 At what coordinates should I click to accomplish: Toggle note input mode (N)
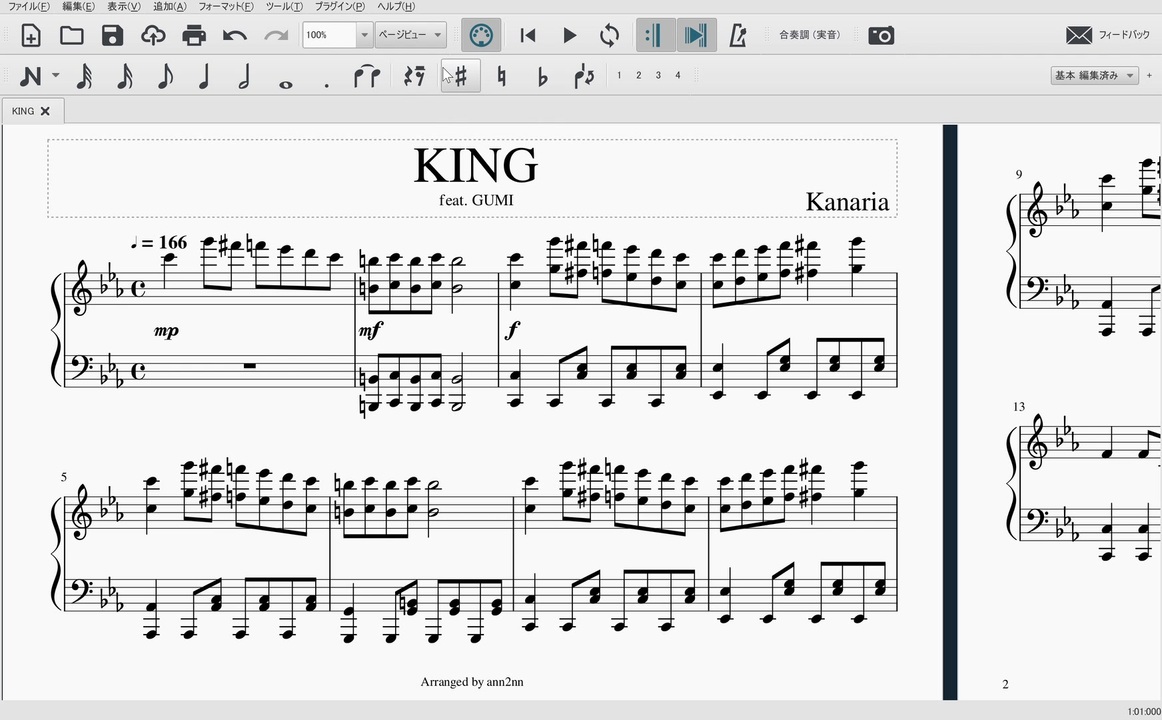[x=30, y=76]
